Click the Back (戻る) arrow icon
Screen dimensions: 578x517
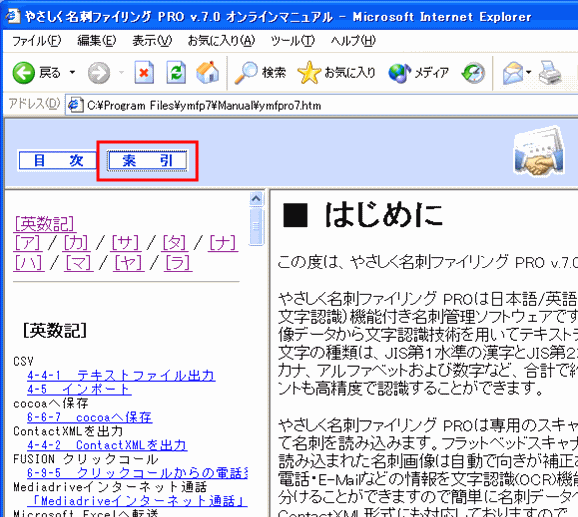24,73
